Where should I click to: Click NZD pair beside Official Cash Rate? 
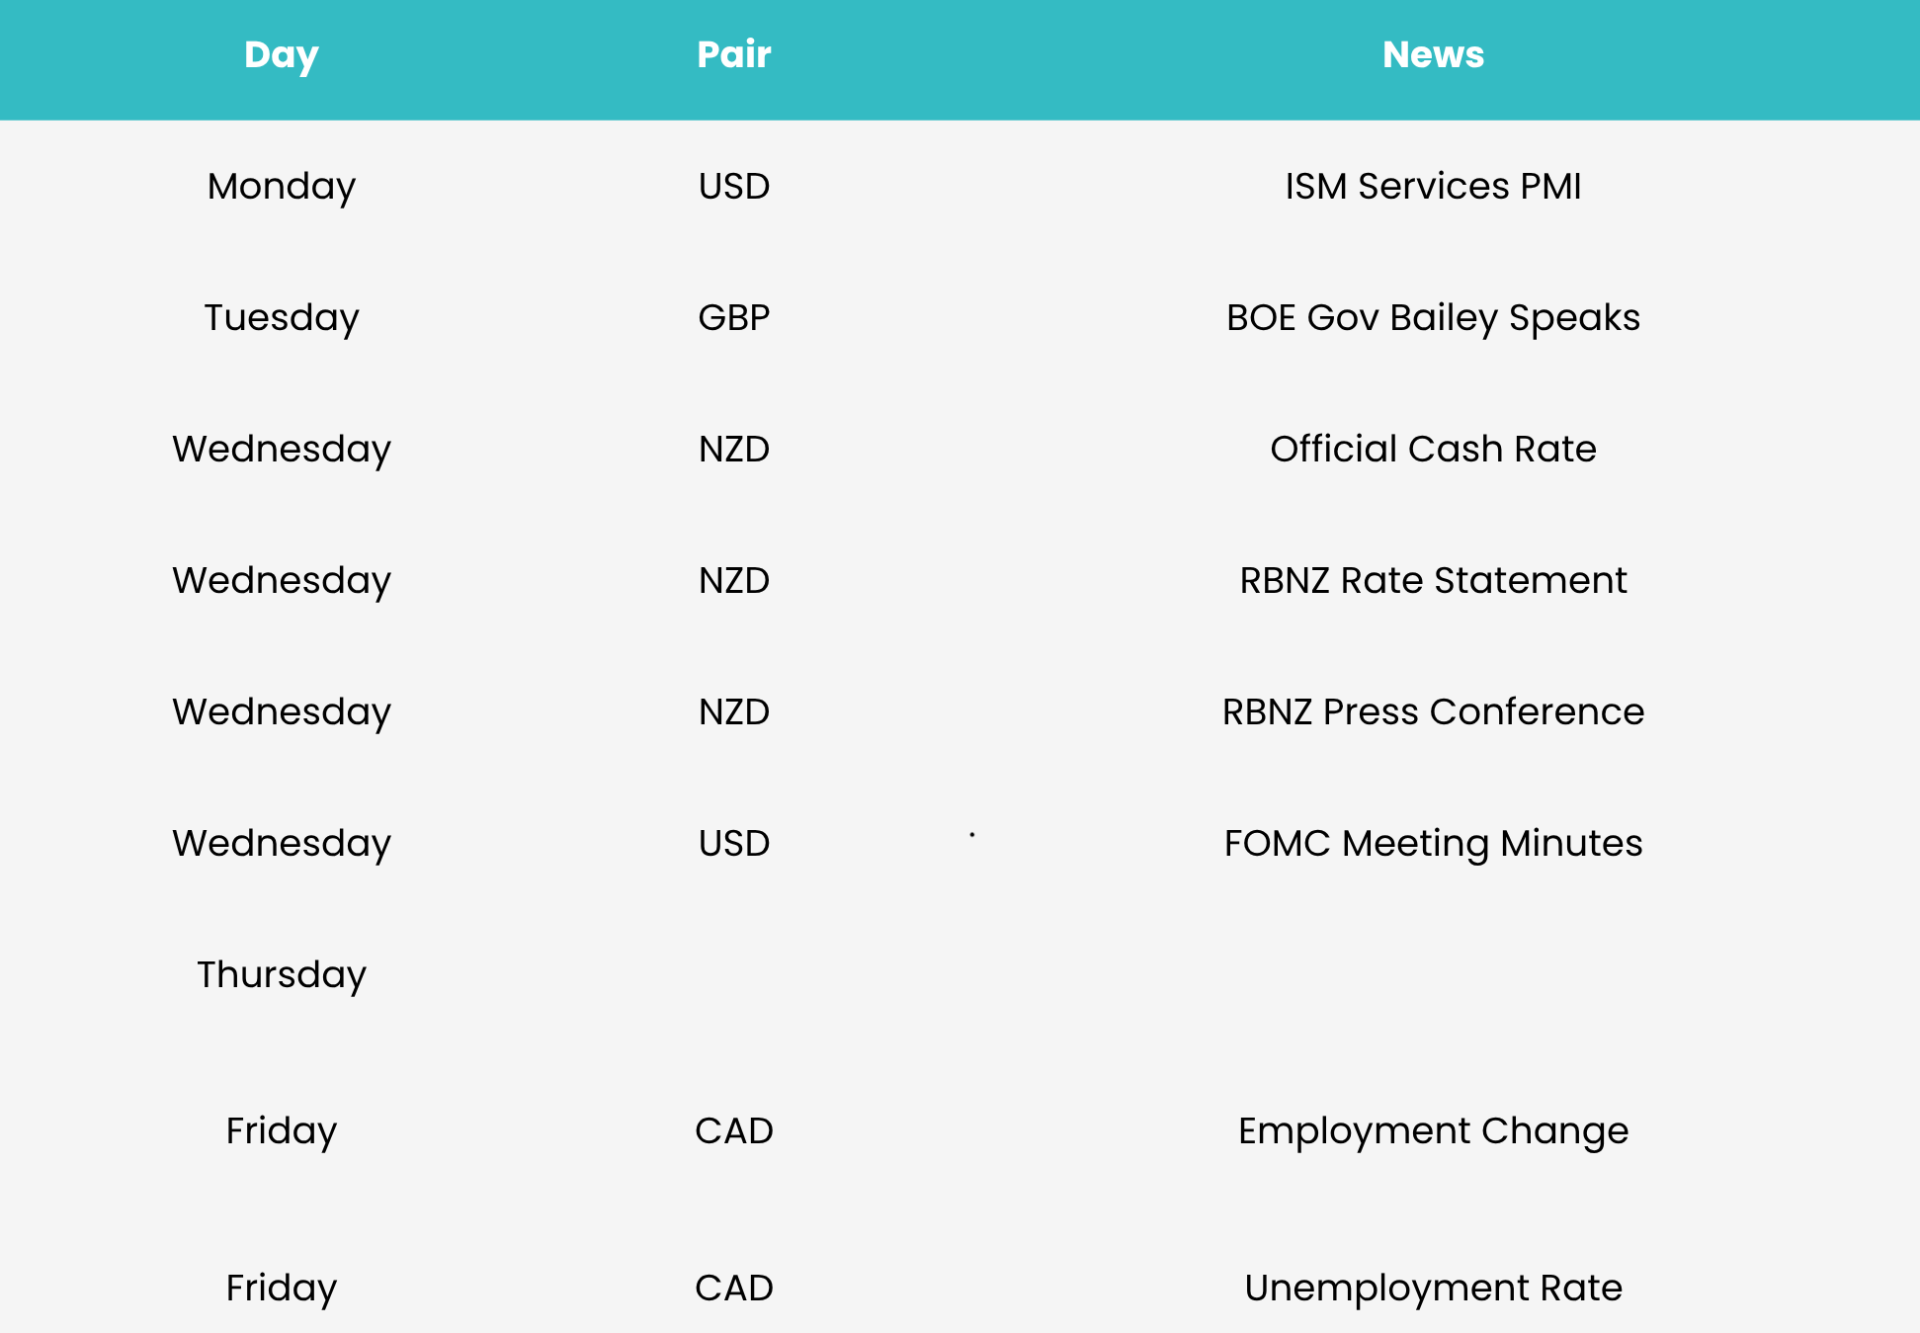pyautogui.click(x=734, y=449)
